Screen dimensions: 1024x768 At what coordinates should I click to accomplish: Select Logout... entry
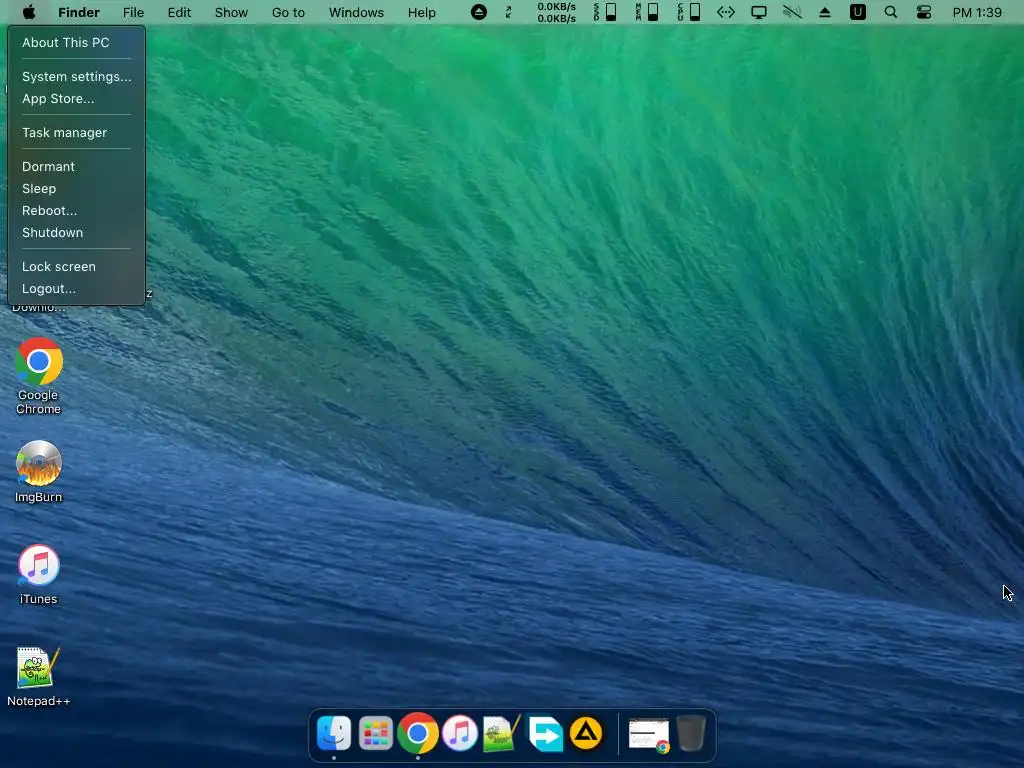coord(76,289)
